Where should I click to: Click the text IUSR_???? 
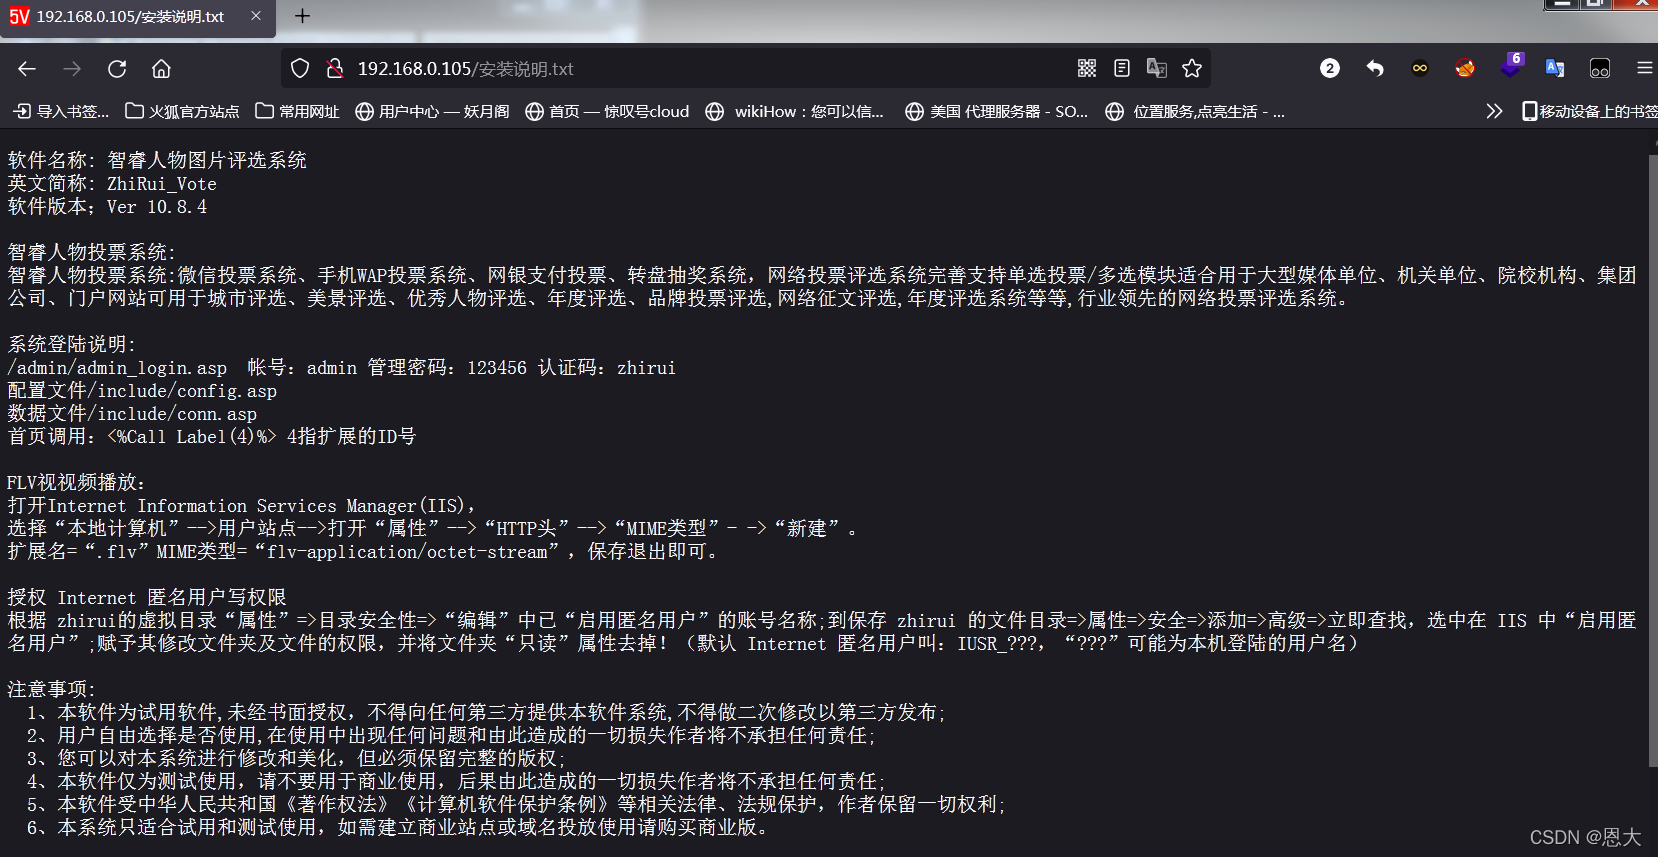(997, 644)
